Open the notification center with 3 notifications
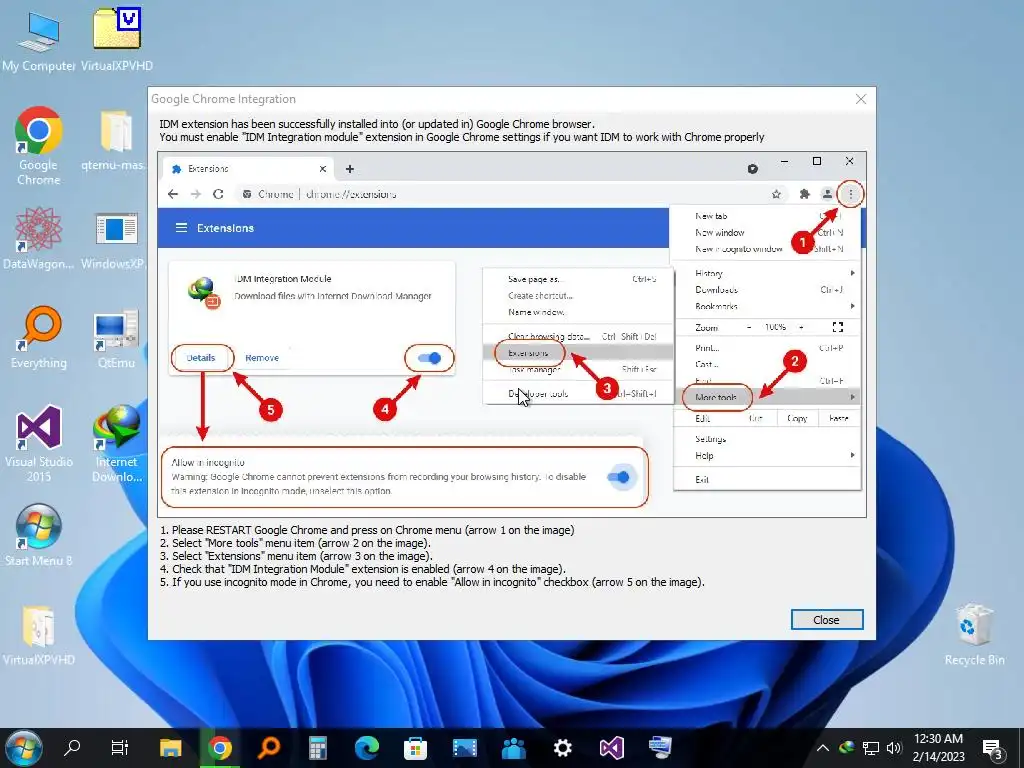Screen dimensions: 1024x768 click(x=993, y=749)
